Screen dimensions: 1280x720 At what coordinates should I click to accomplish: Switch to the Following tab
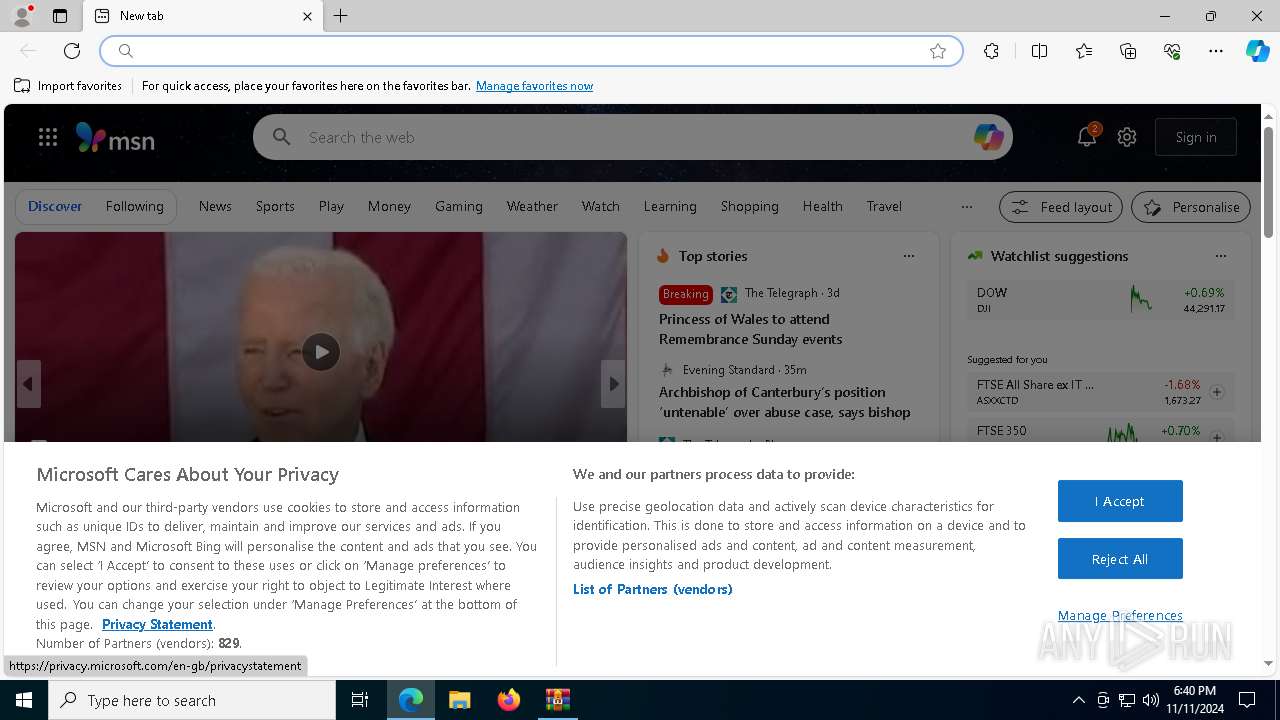tap(134, 207)
